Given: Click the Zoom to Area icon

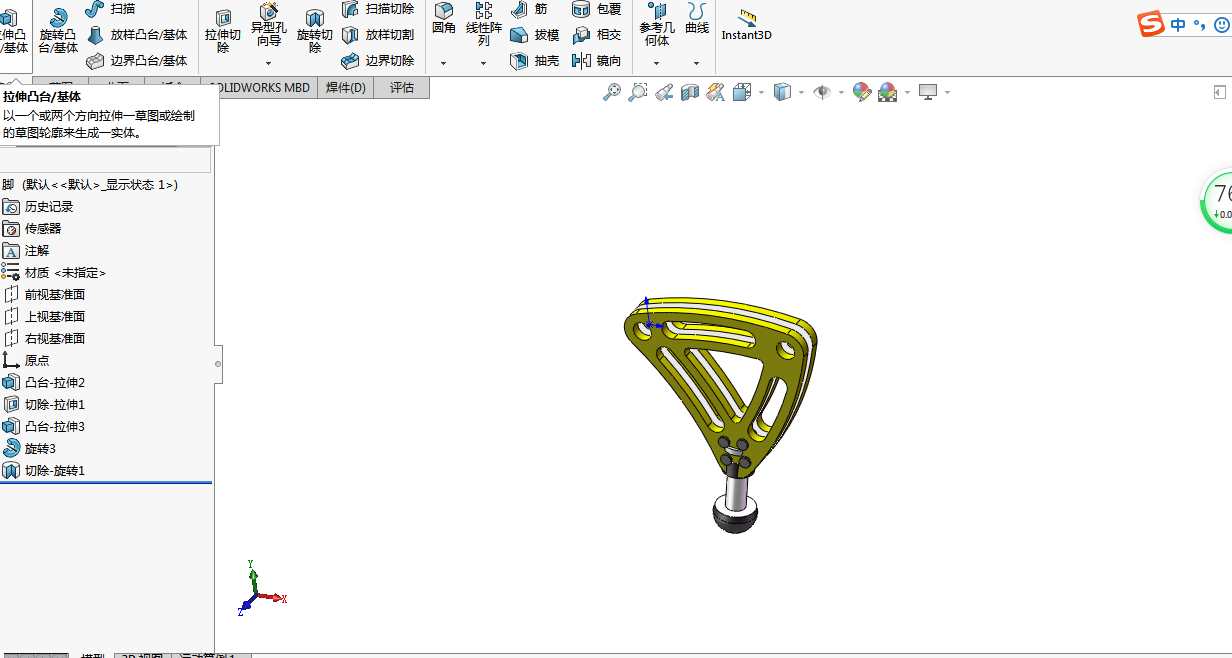Looking at the screenshot, I should (638, 92).
